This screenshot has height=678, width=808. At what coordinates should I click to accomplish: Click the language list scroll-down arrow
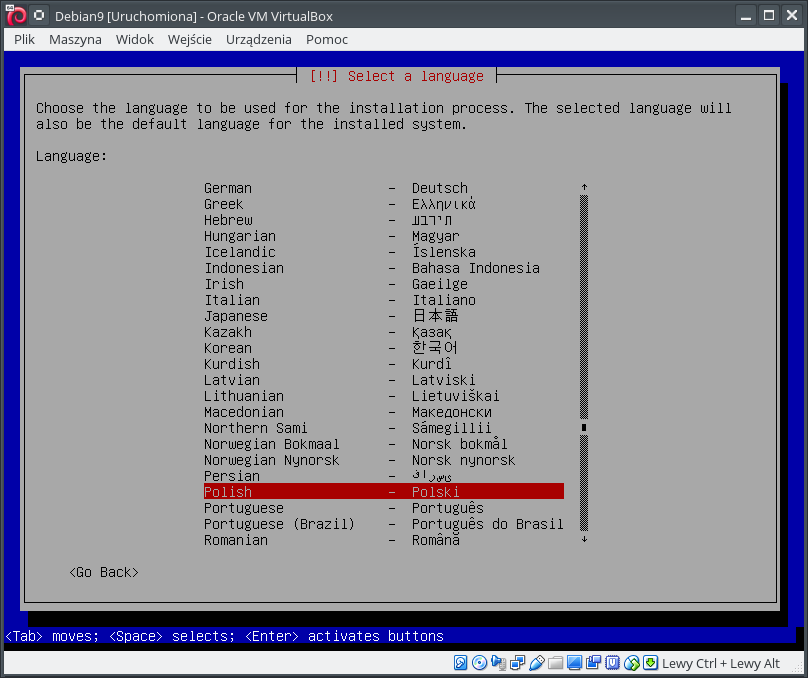584,540
